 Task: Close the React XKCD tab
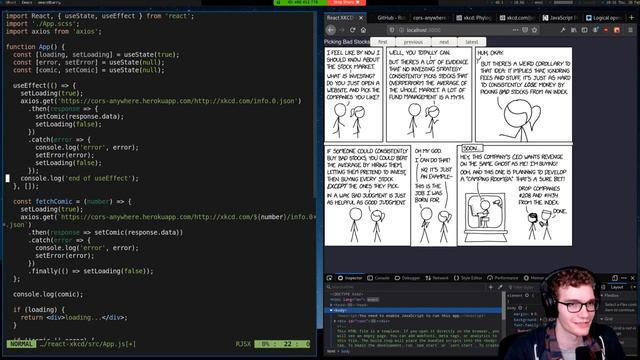361,18
